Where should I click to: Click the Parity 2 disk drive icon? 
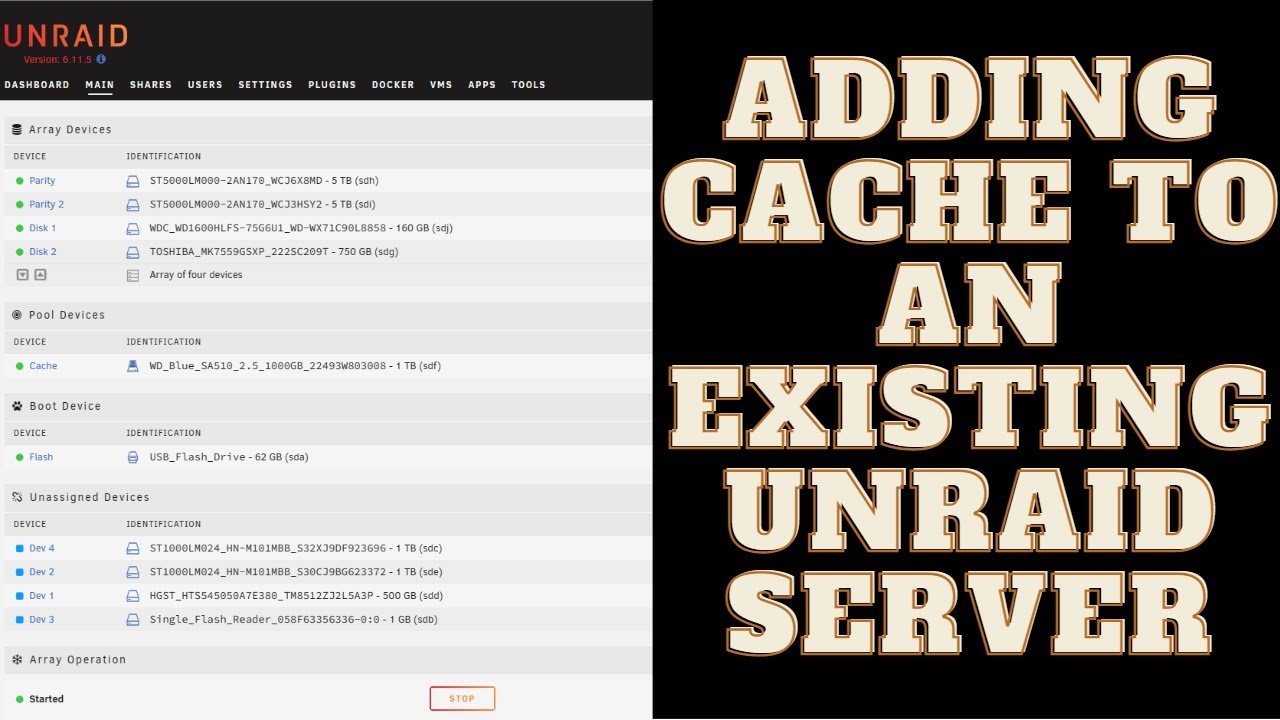133,205
